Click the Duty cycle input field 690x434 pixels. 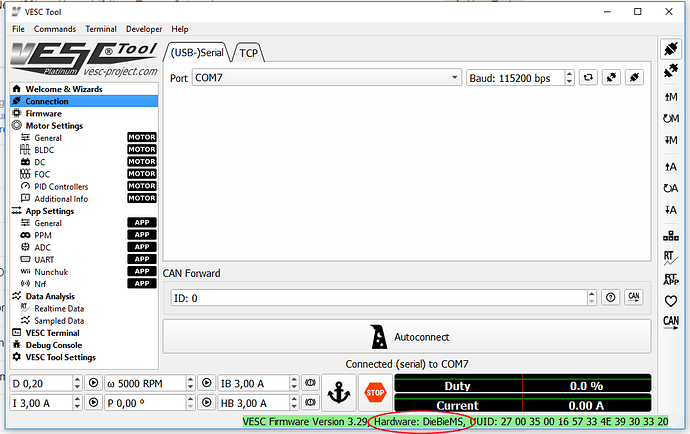40,383
